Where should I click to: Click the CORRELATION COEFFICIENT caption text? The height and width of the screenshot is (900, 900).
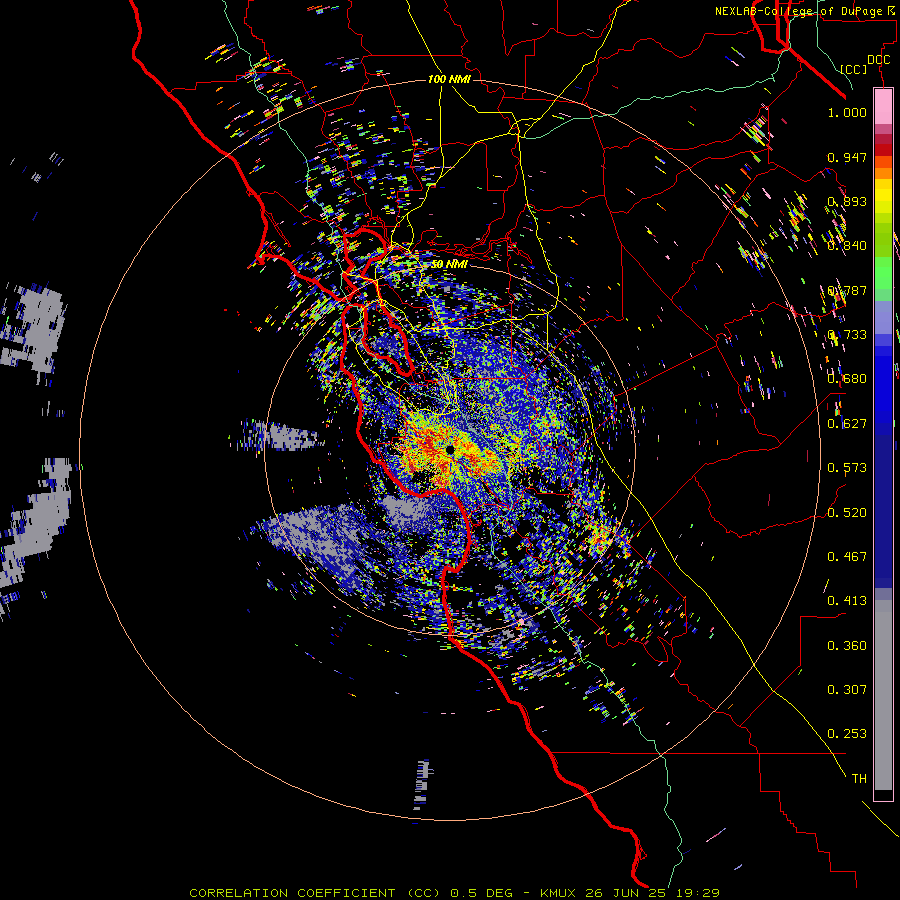pos(296,893)
